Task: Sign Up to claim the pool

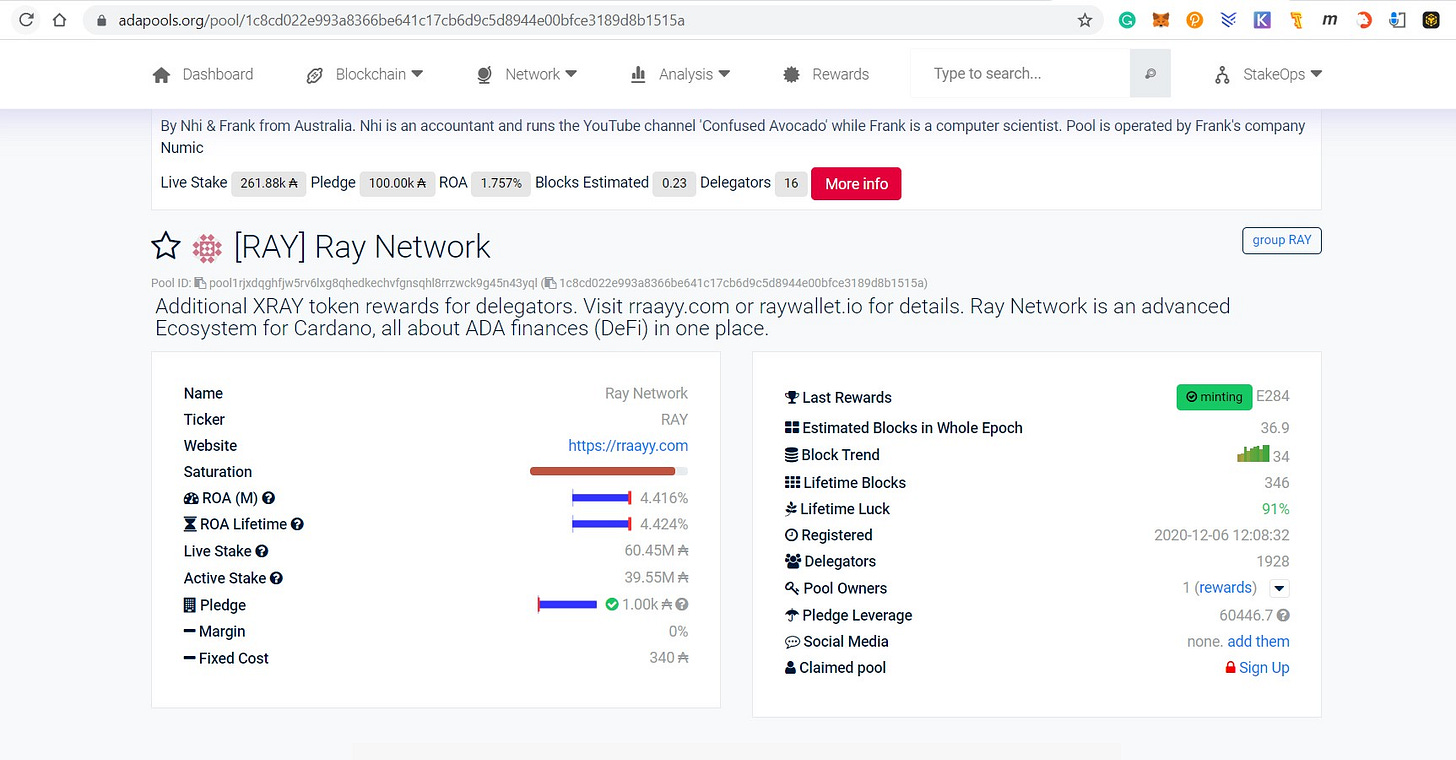Action: point(1264,668)
